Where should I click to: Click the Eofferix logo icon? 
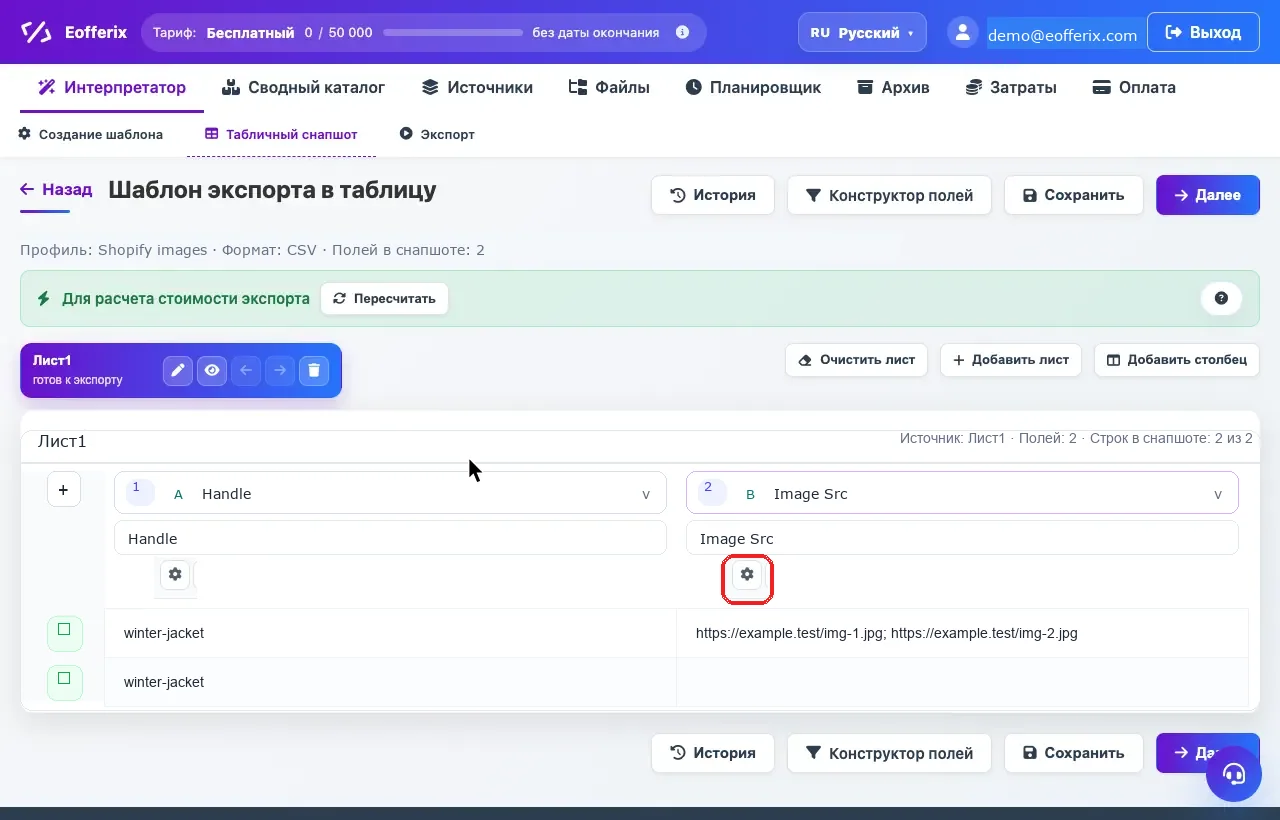36,32
